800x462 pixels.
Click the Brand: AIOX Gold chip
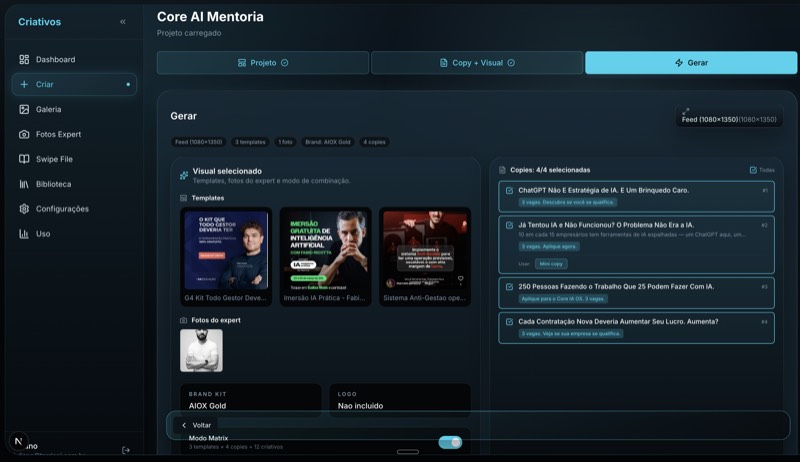point(328,142)
